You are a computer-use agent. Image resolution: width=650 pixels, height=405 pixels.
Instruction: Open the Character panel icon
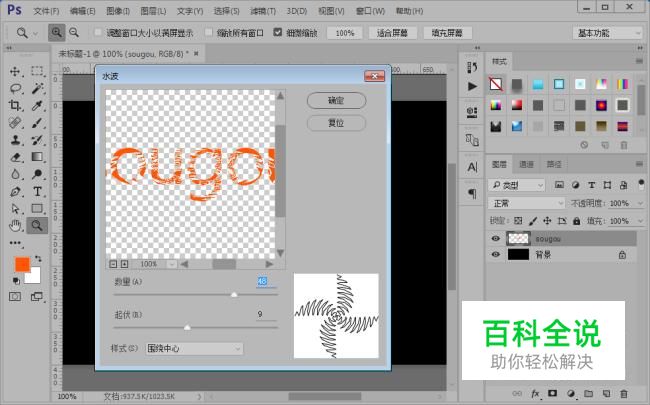[x=472, y=167]
